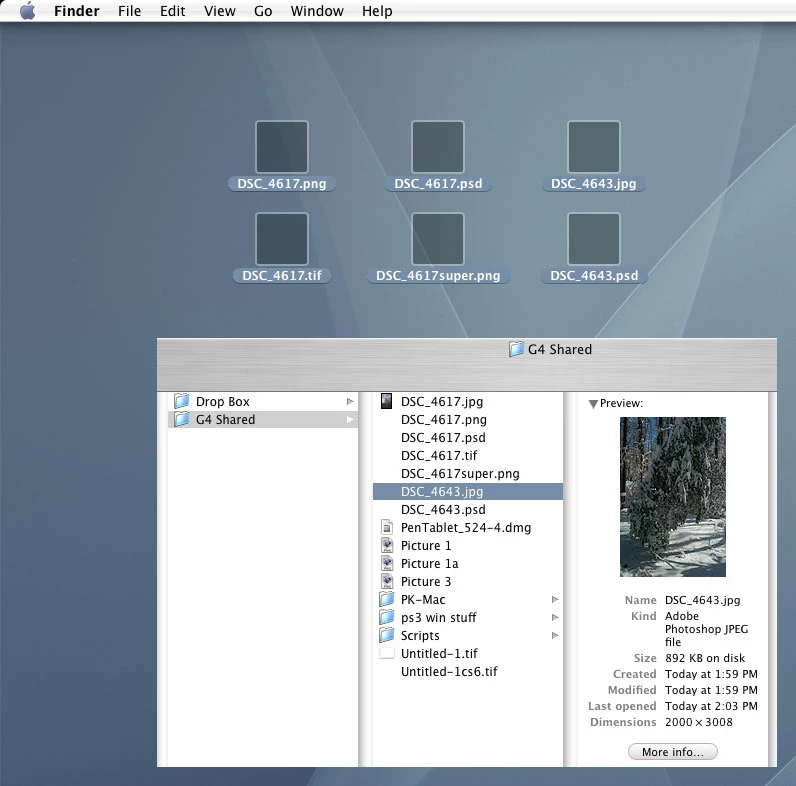Select DSC_4643.psd desktop icon
This screenshot has width=796, height=786.
click(x=594, y=239)
